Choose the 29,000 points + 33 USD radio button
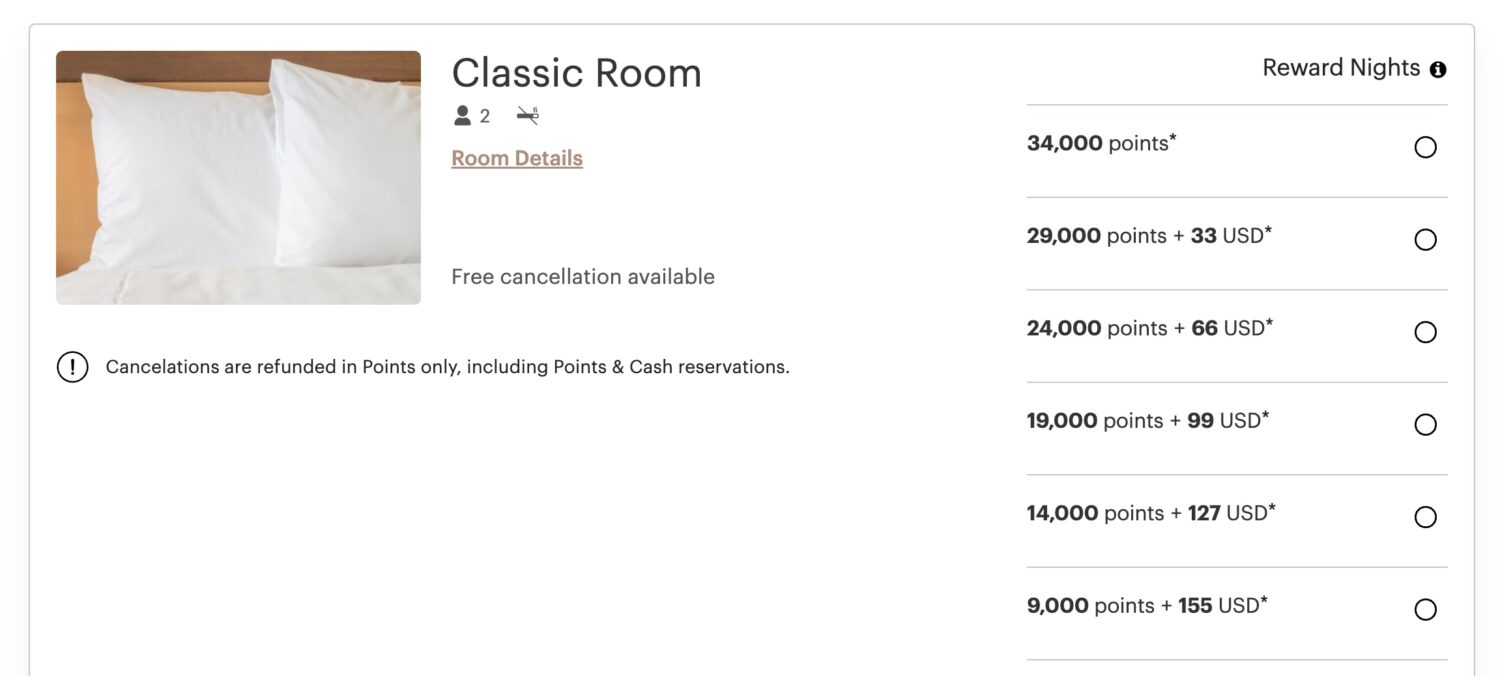 [x=1425, y=240]
